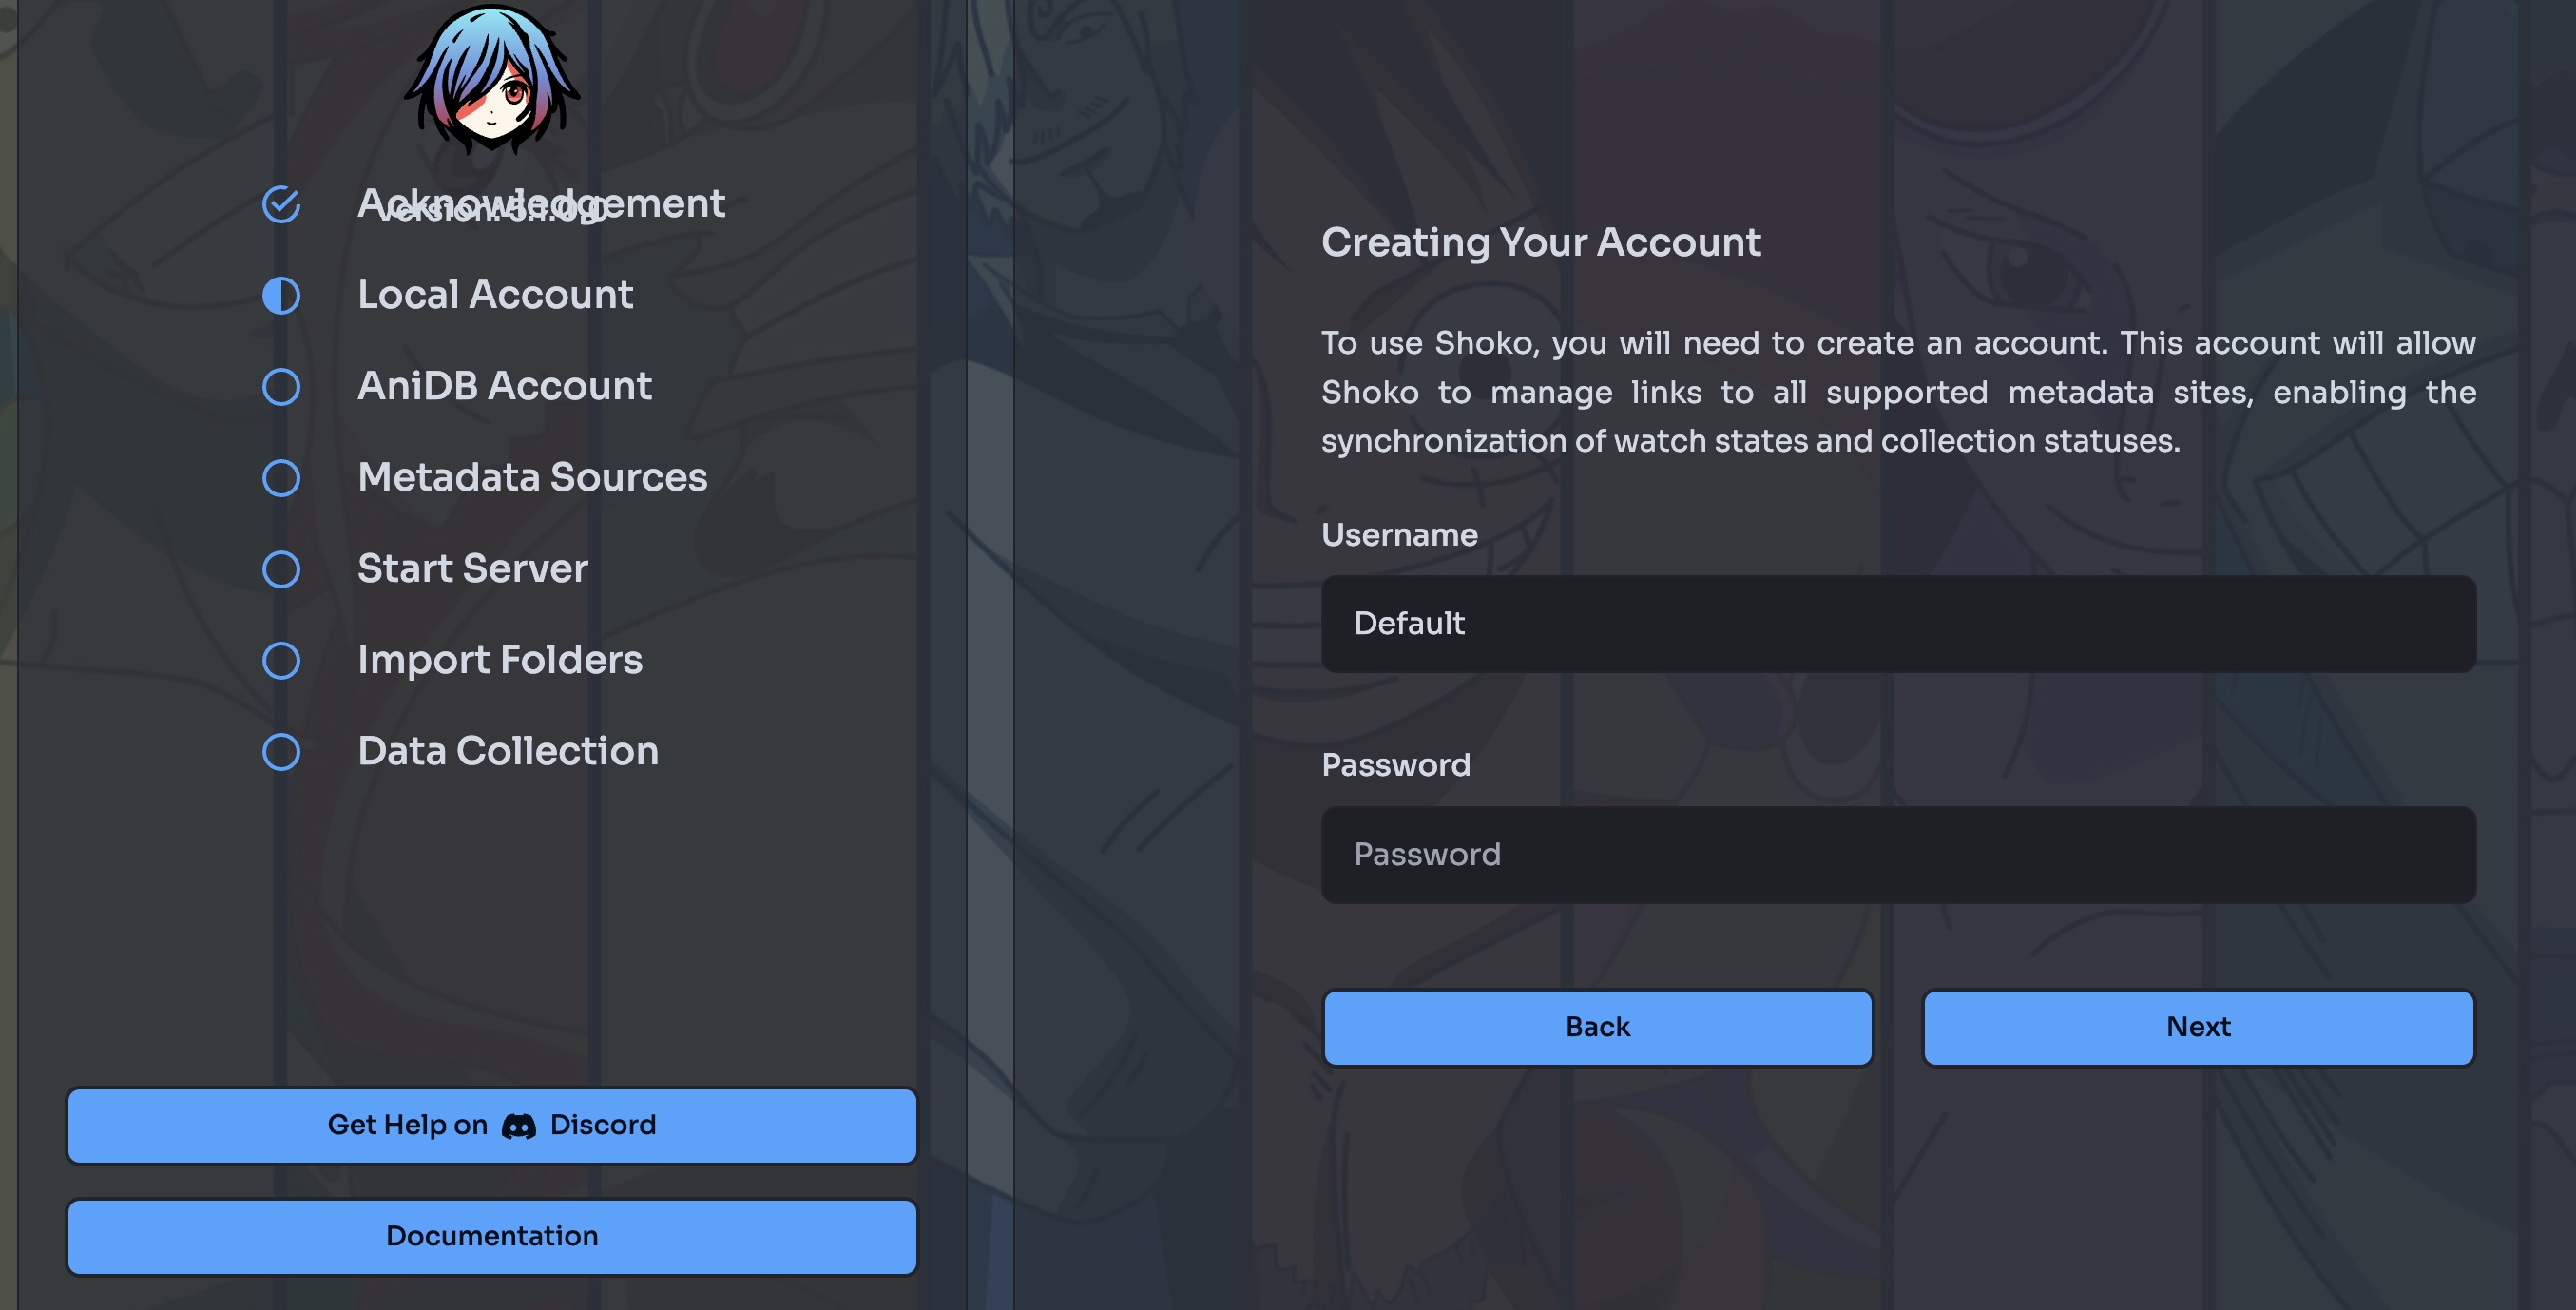Screen dimensions: 2576x1310
Task: Focus the Username field containing Default
Action: [1898, 623]
